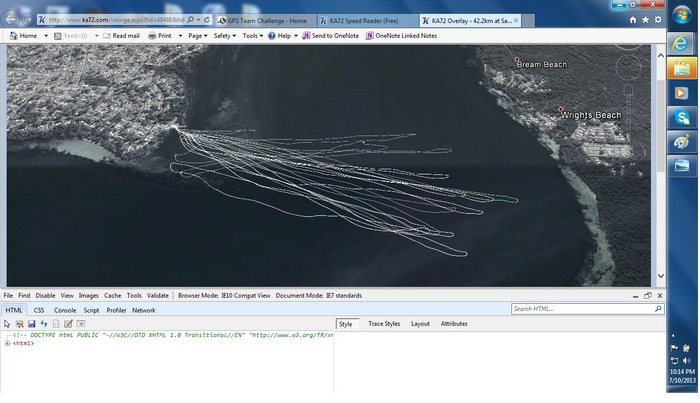Click the Search HTML input field

tap(582, 309)
